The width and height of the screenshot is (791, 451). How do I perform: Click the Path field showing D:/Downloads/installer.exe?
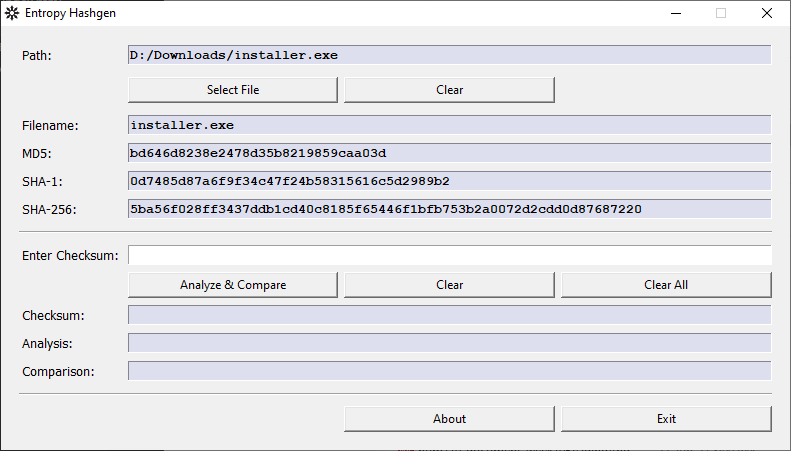(x=449, y=55)
